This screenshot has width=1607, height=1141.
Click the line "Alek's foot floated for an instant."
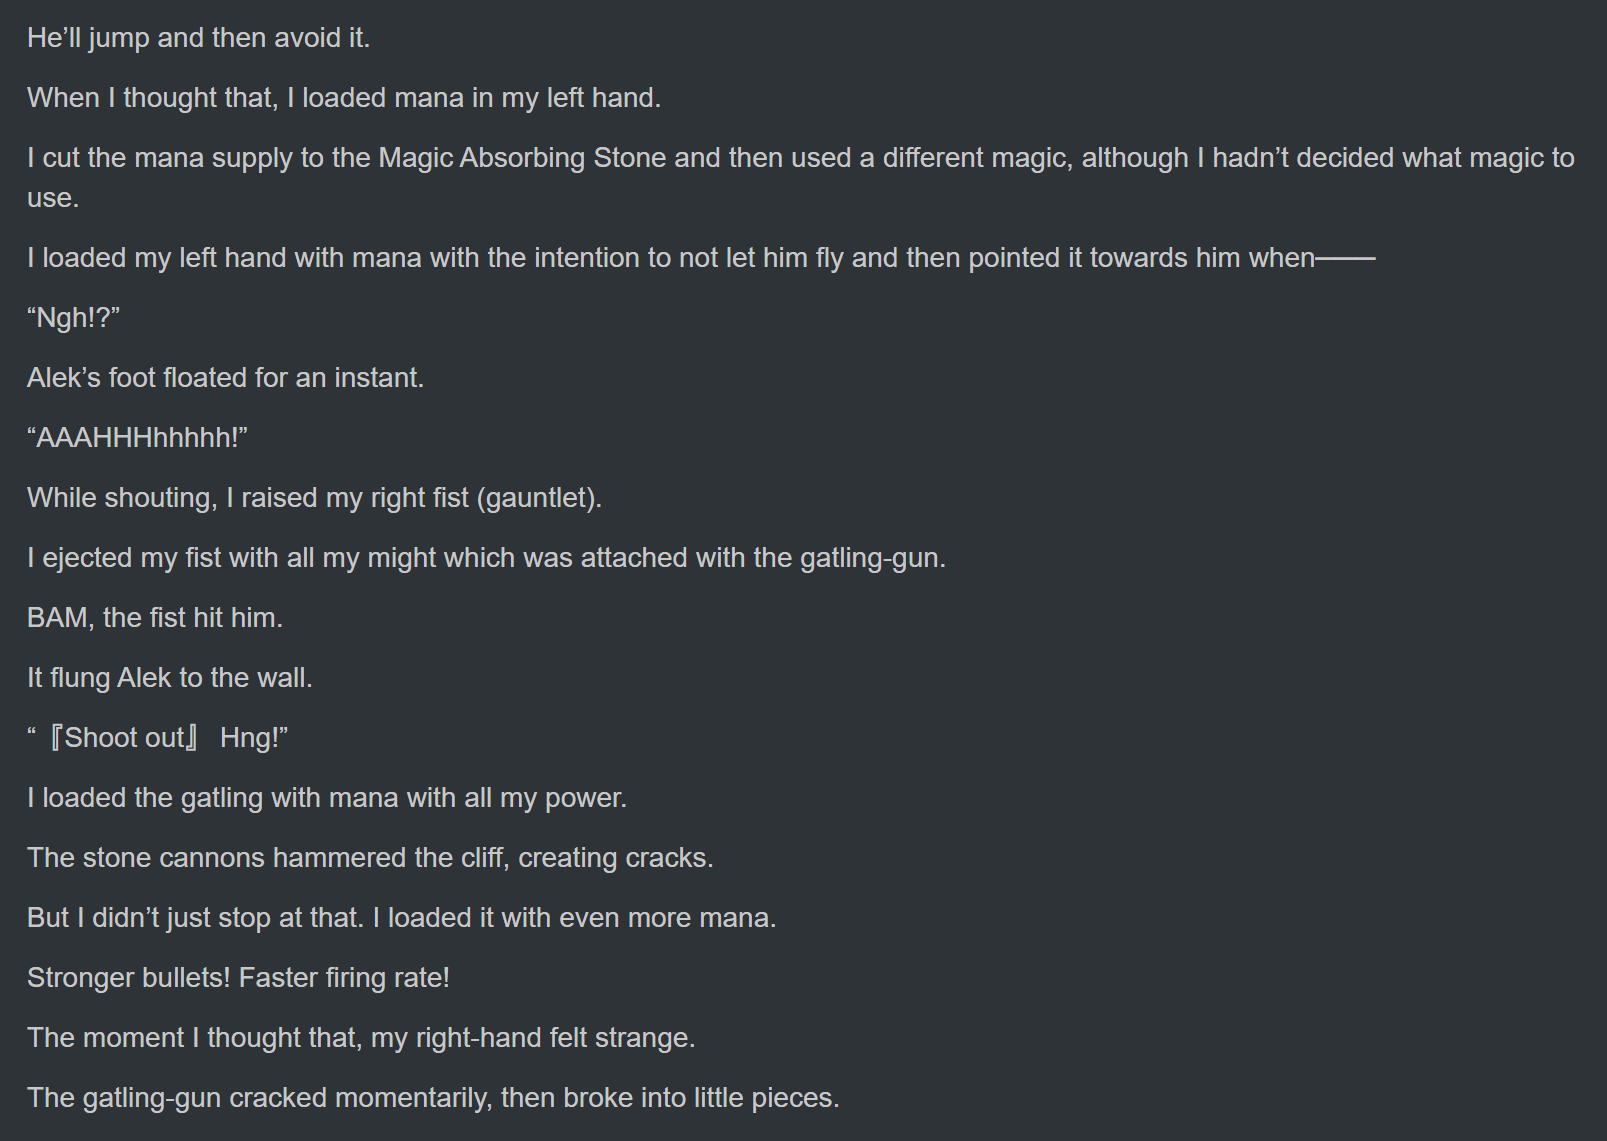click(226, 378)
